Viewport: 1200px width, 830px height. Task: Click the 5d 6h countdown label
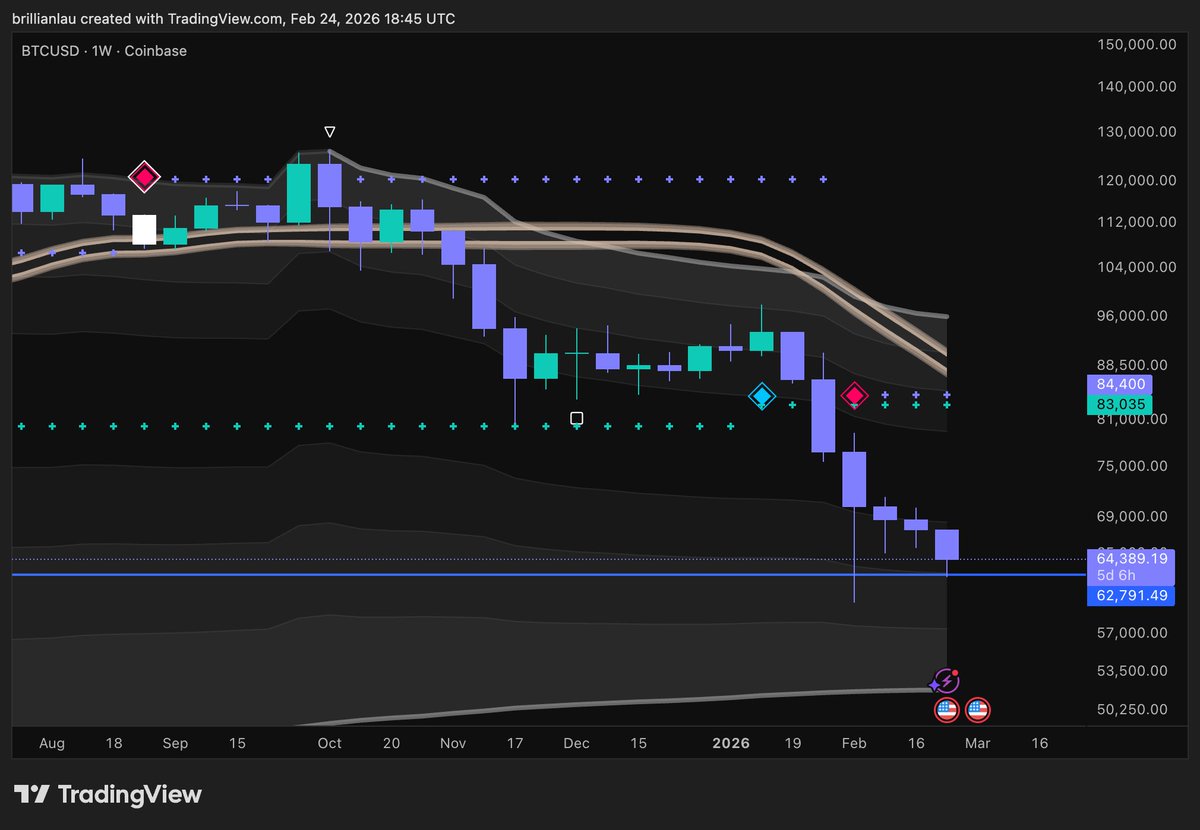tap(1116, 576)
